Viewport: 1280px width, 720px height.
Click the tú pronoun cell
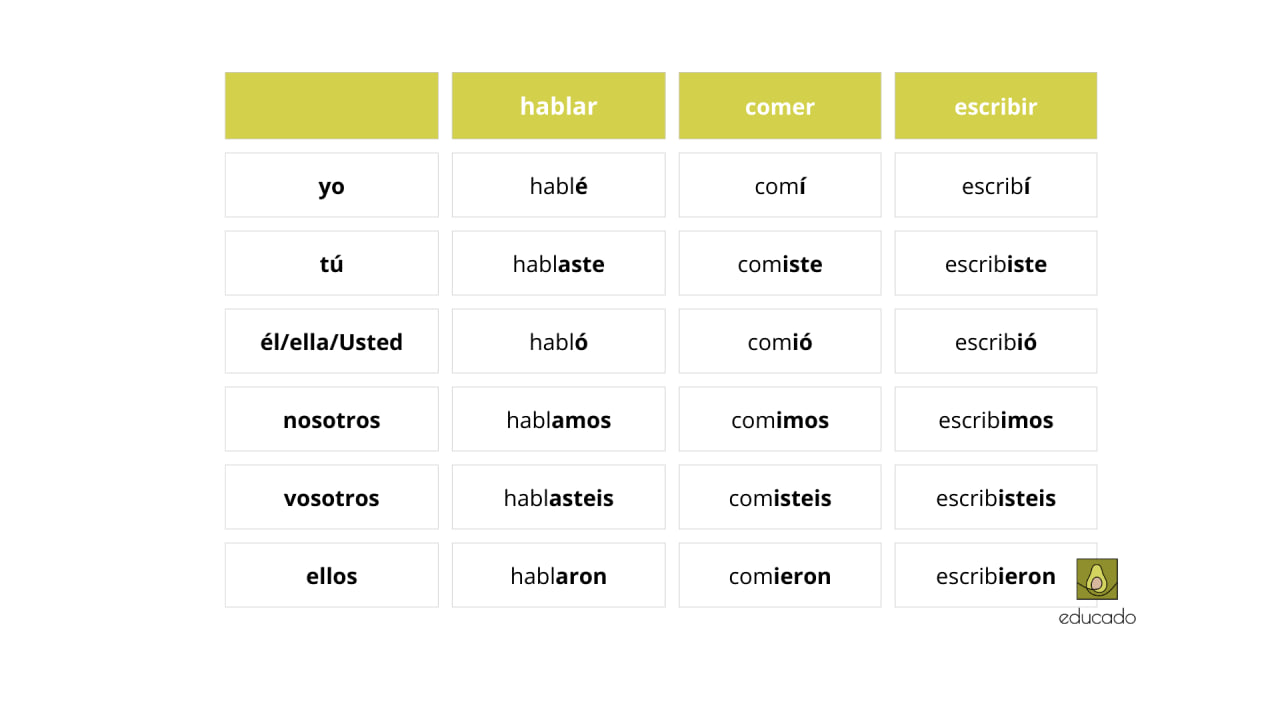pyautogui.click(x=331, y=263)
